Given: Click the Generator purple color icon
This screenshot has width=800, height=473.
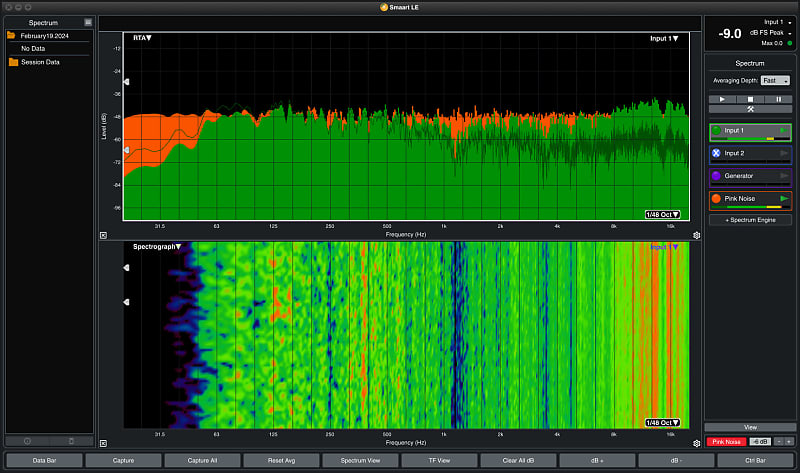Looking at the screenshot, I should pyautogui.click(x=716, y=175).
